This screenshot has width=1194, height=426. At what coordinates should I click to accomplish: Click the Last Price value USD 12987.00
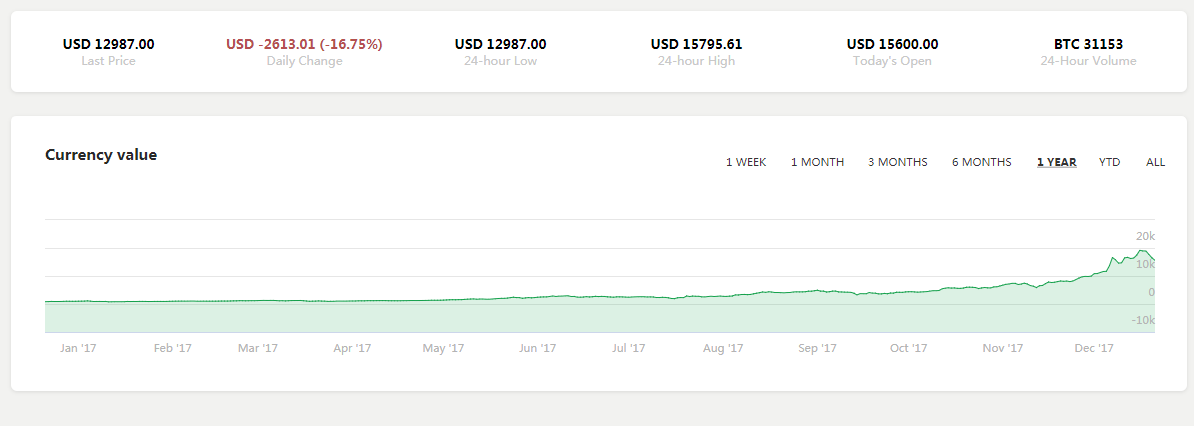(x=108, y=44)
